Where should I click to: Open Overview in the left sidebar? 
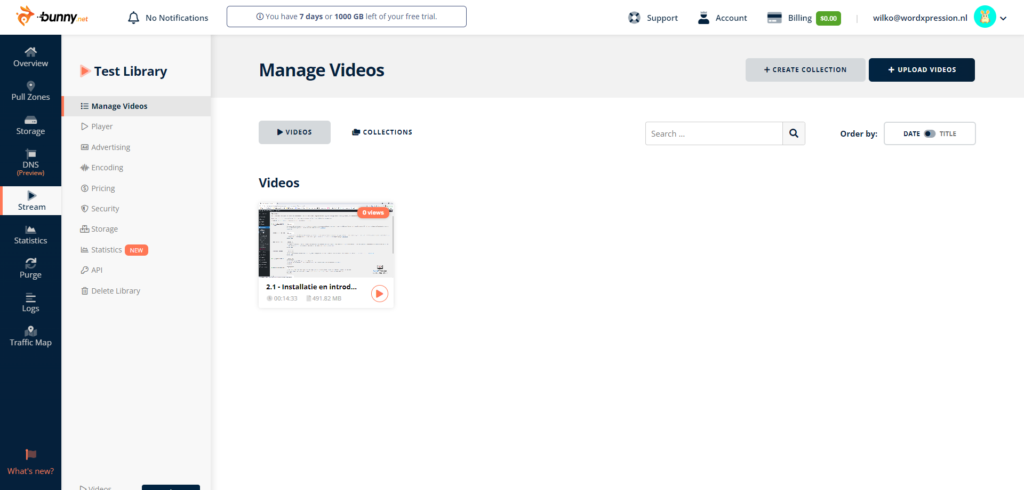pos(31,57)
